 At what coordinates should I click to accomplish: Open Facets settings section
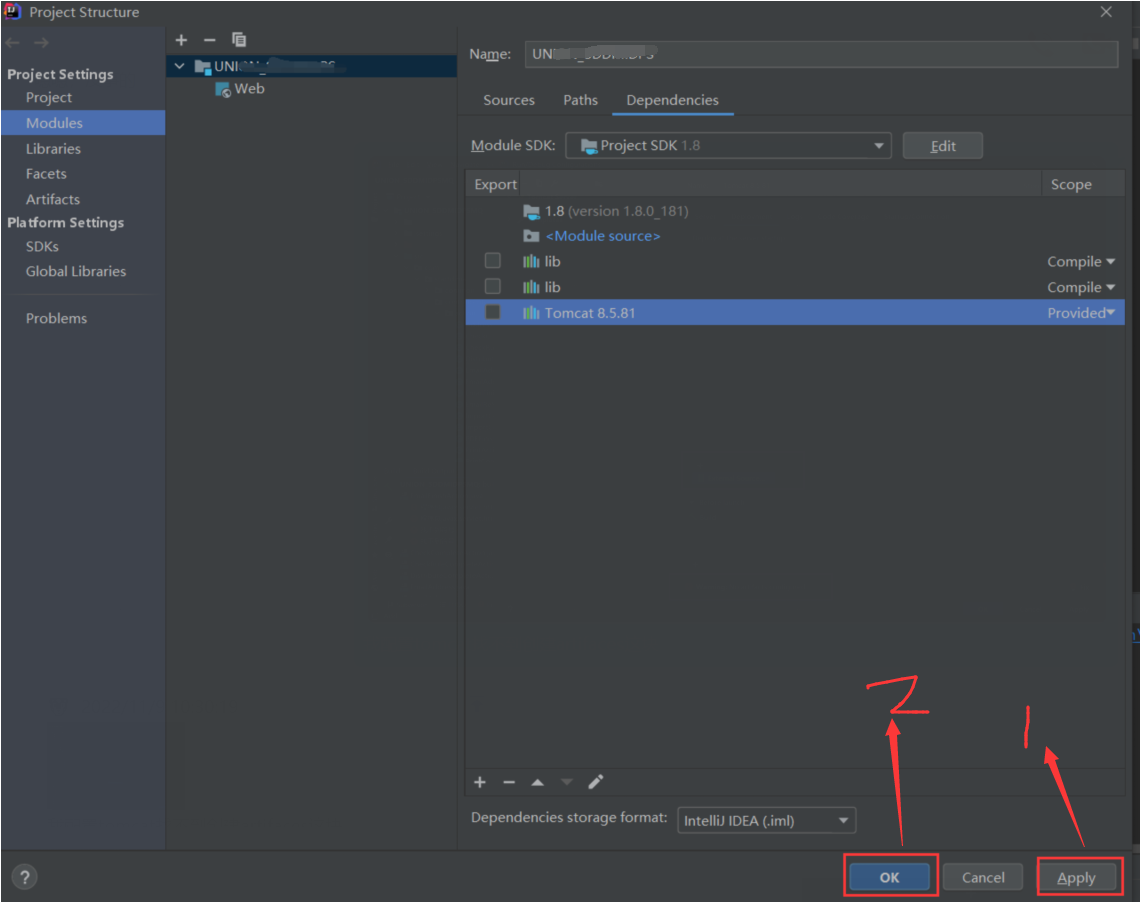coord(46,174)
